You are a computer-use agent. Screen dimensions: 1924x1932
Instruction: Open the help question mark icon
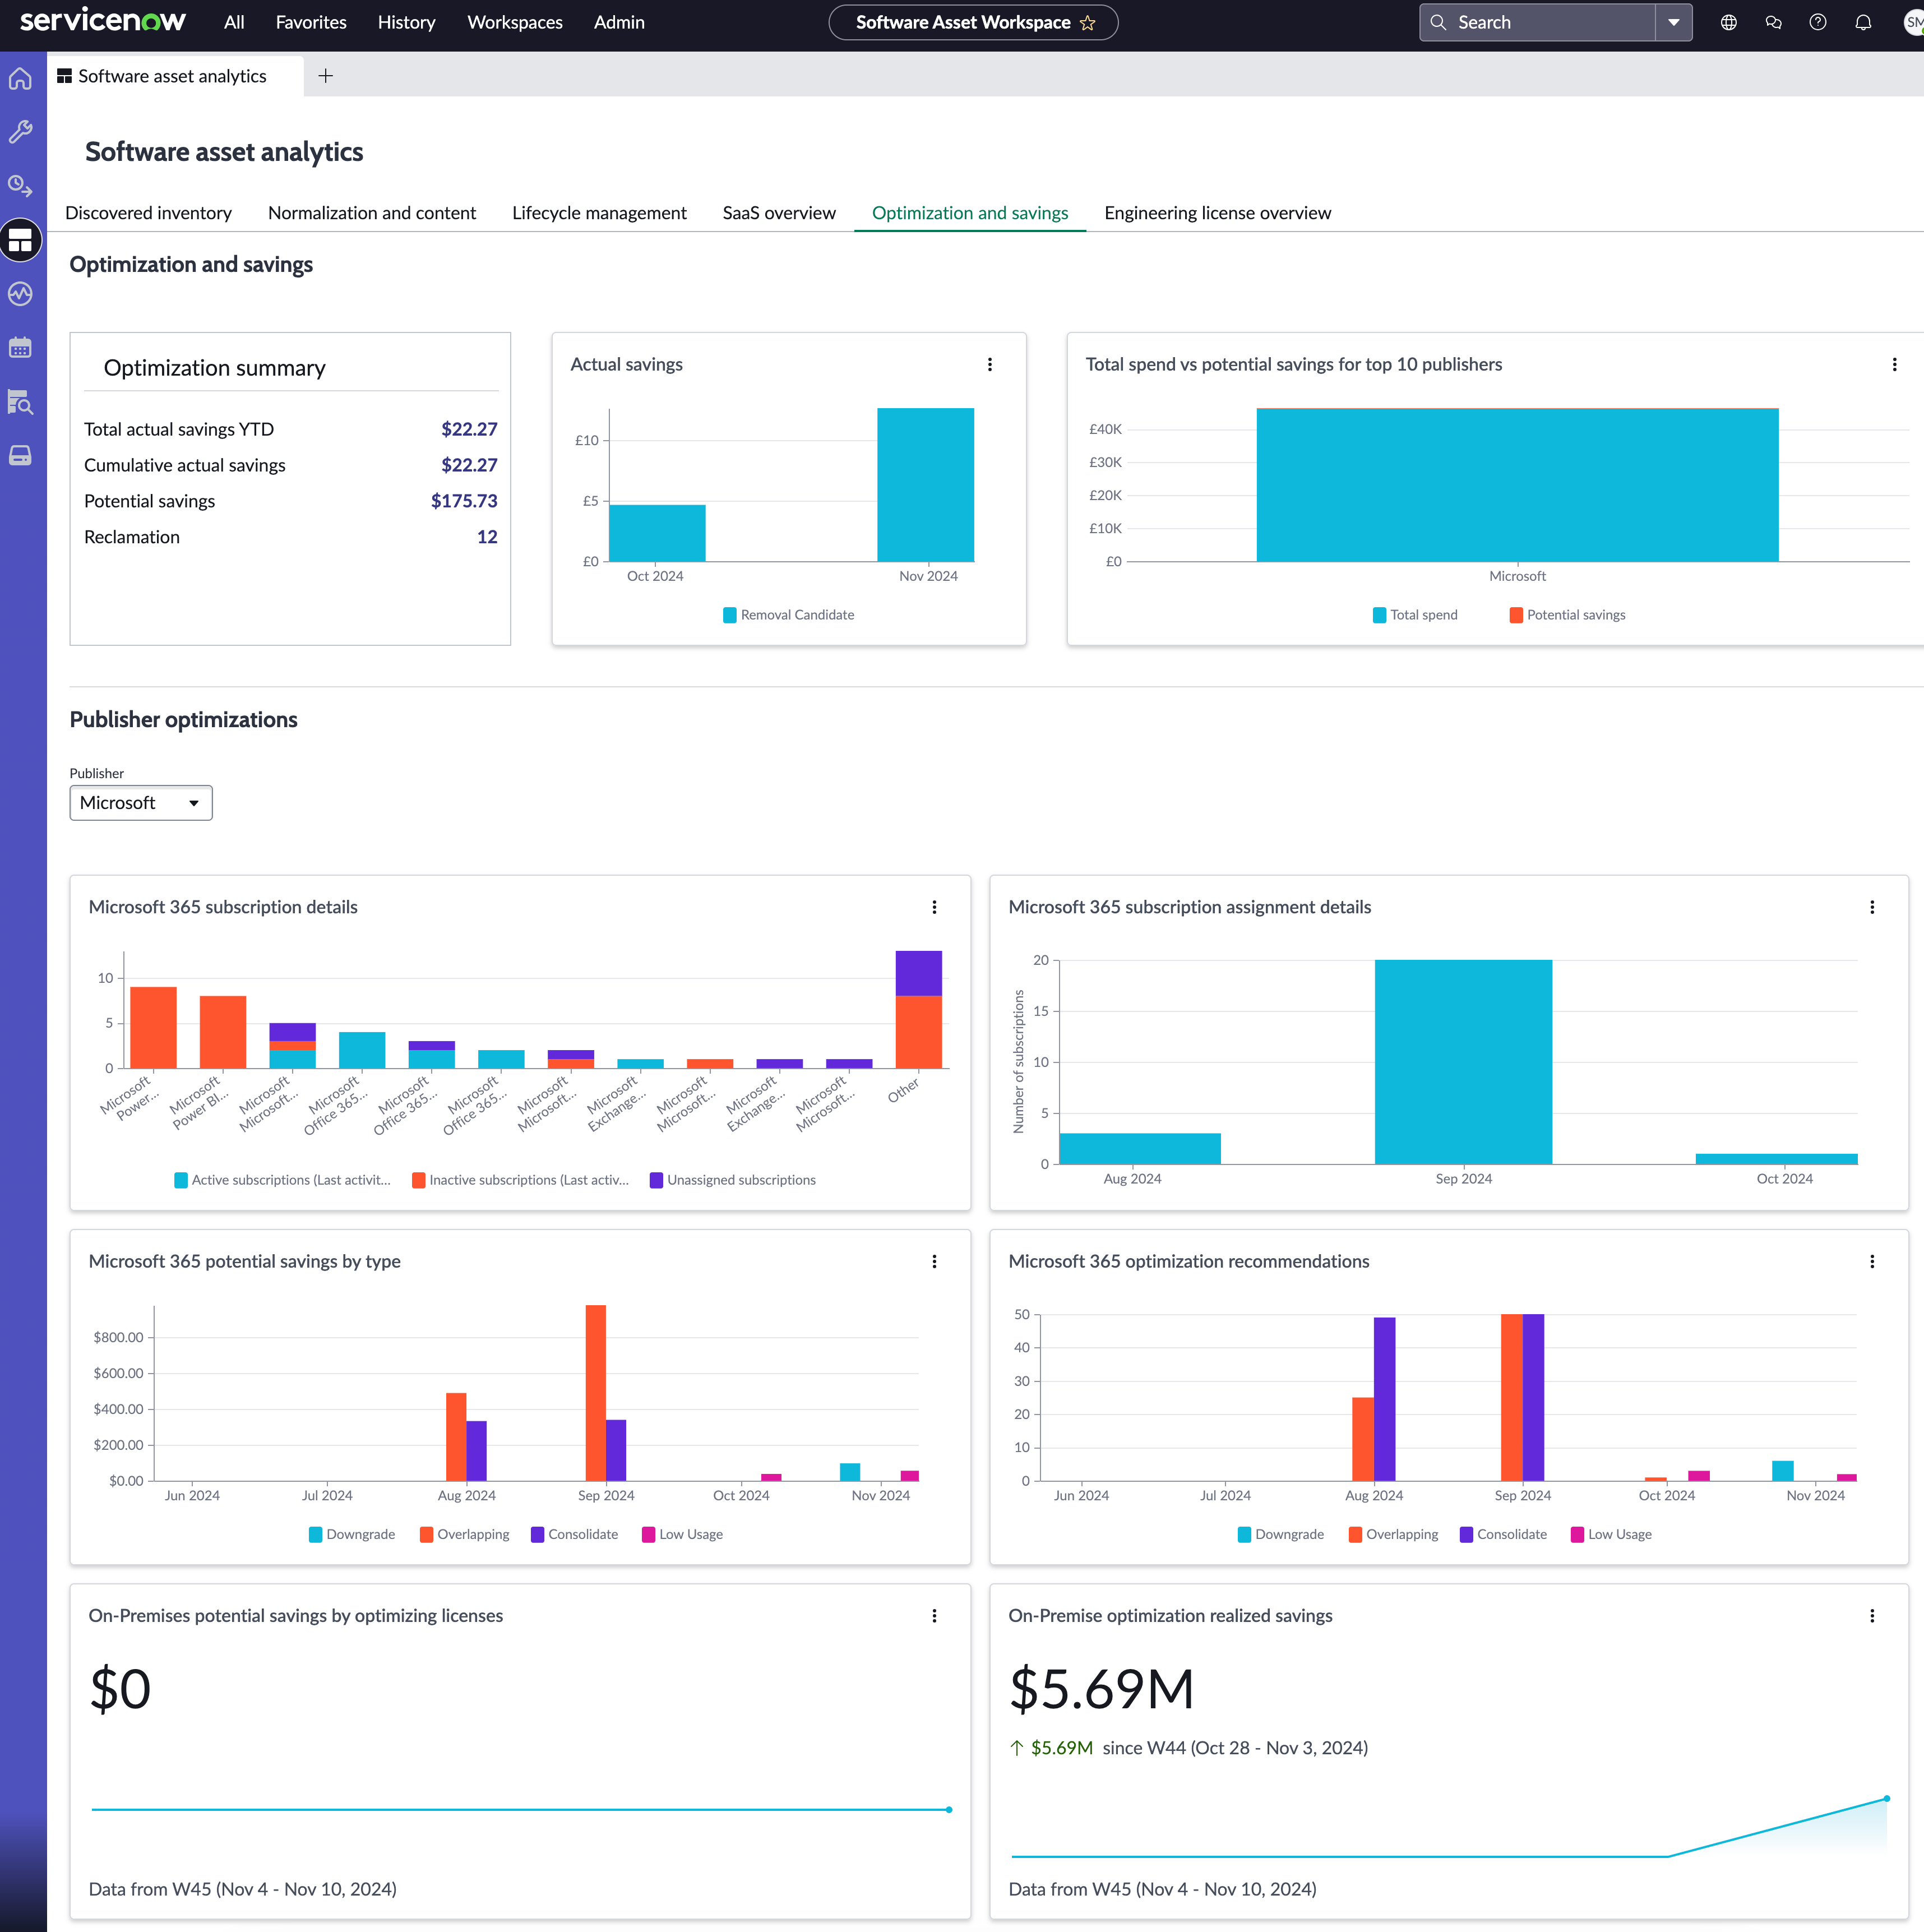(x=1819, y=22)
